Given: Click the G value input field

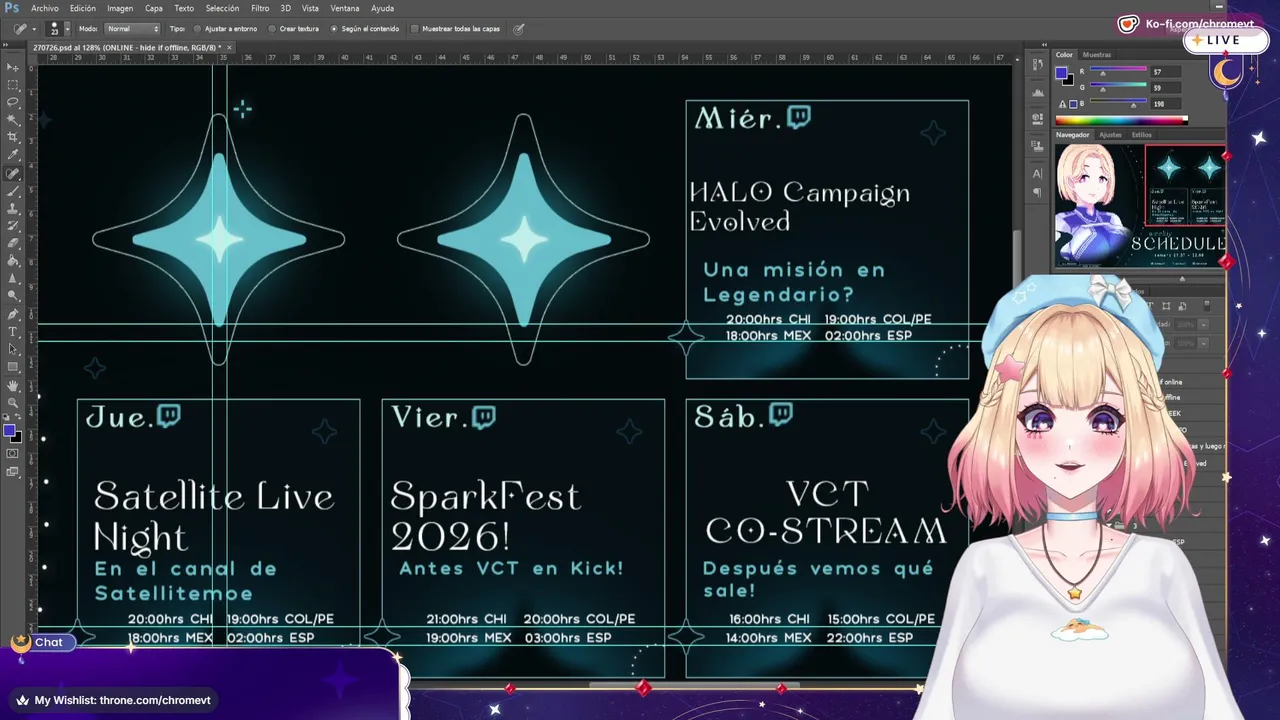Looking at the screenshot, I should (x=1167, y=88).
